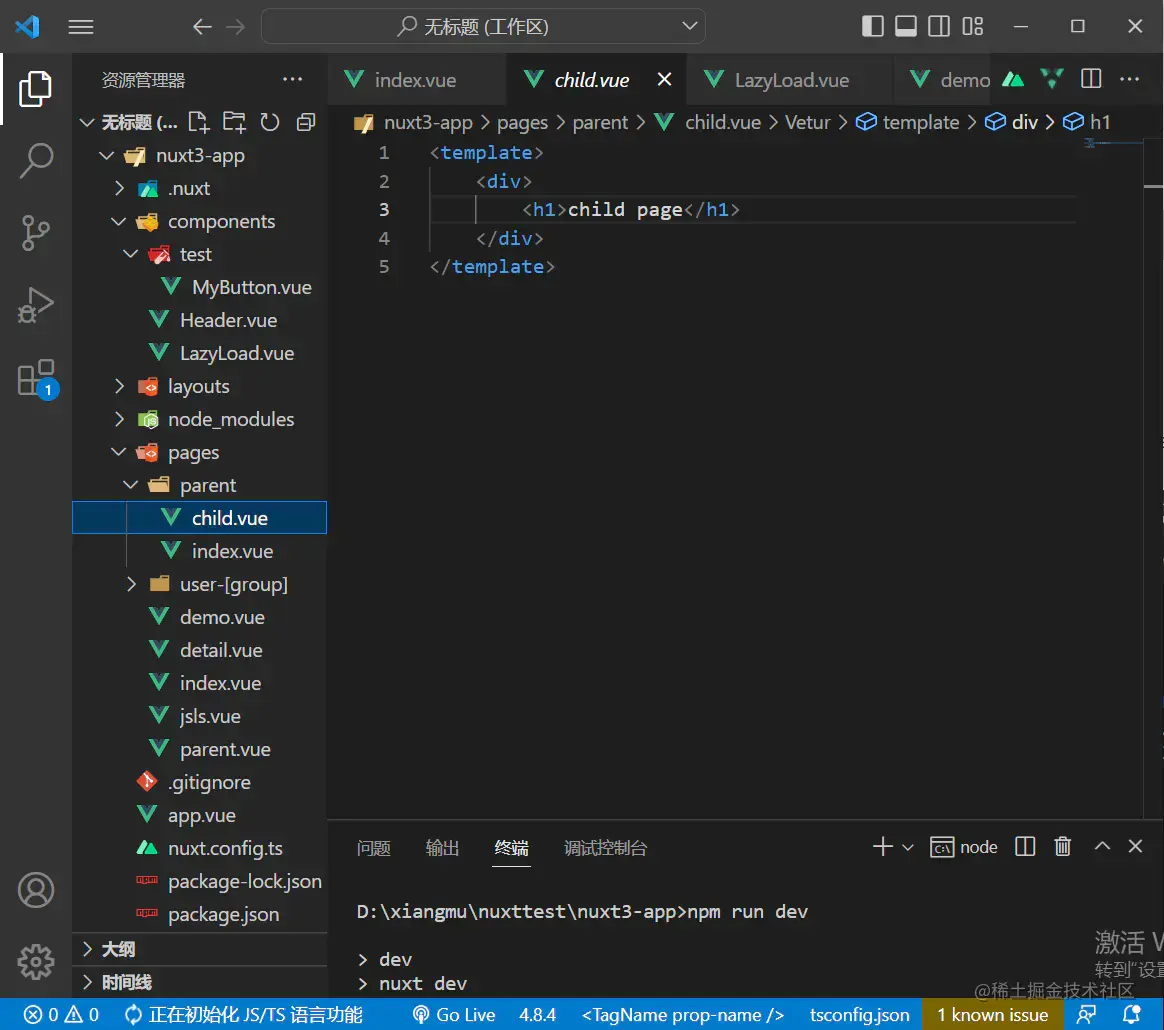Click the feedback icon in status bar
The image size is (1164, 1030).
tap(1086, 1014)
